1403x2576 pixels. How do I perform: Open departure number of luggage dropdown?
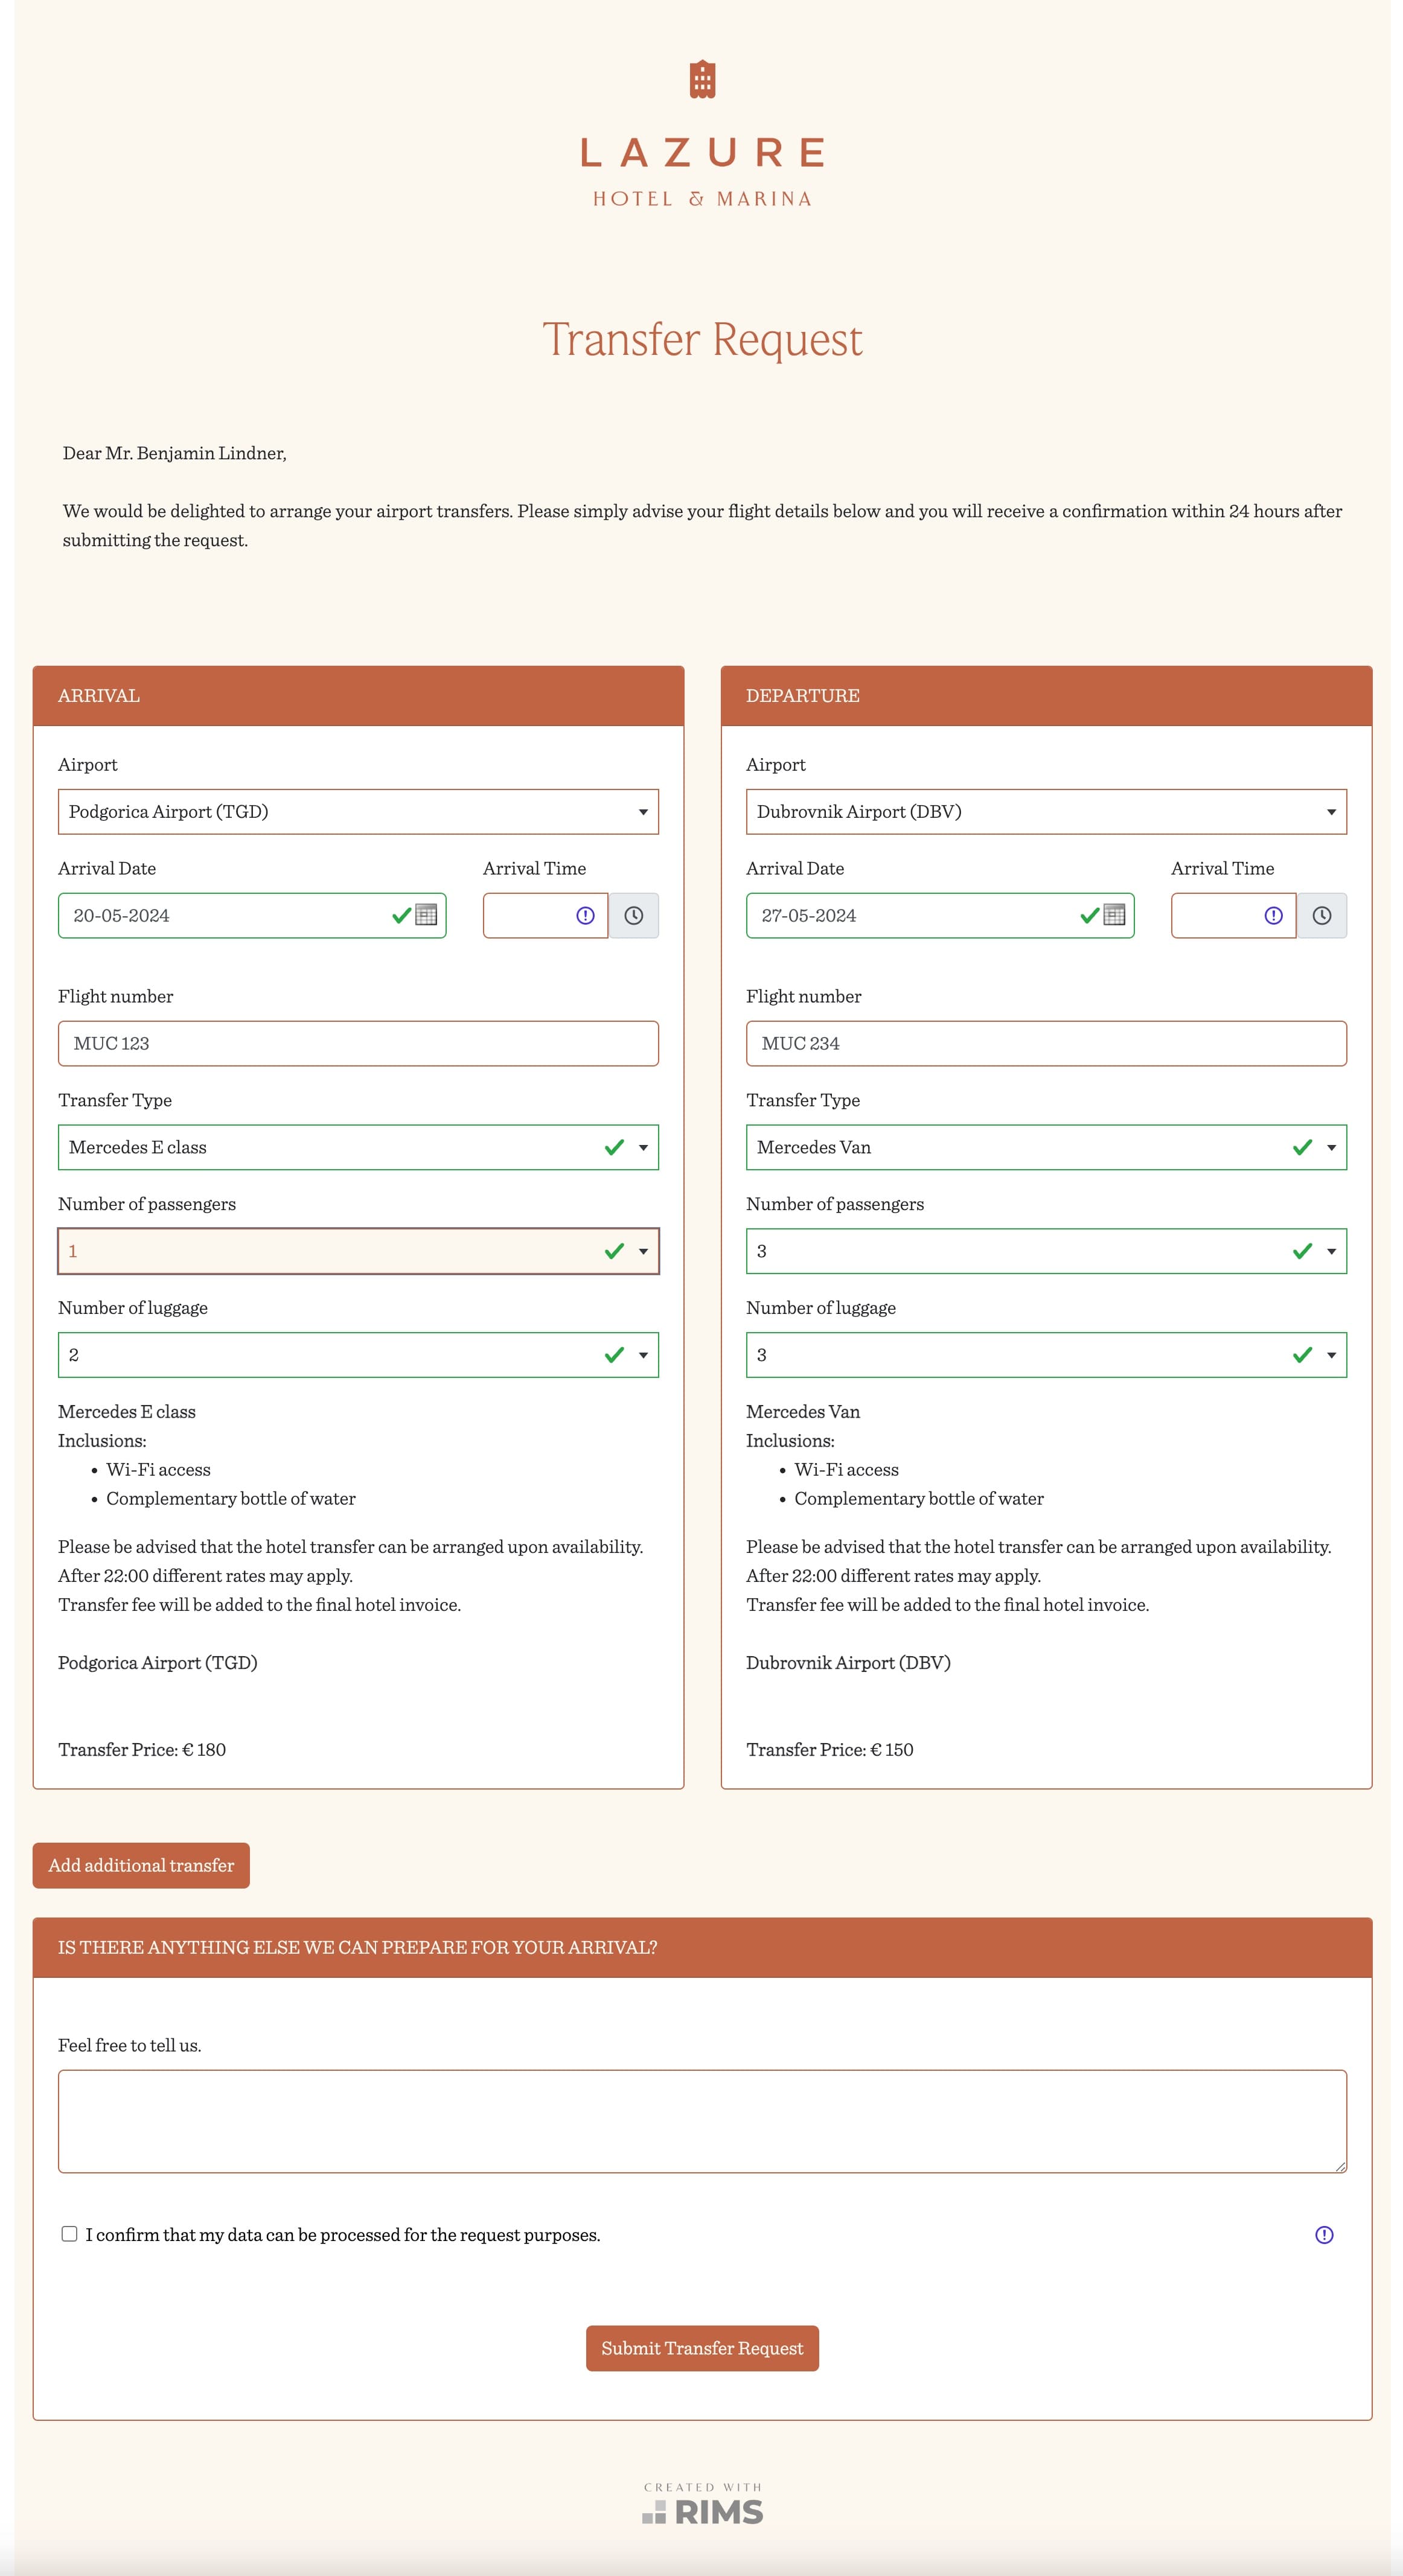tap(1046, 1355)
